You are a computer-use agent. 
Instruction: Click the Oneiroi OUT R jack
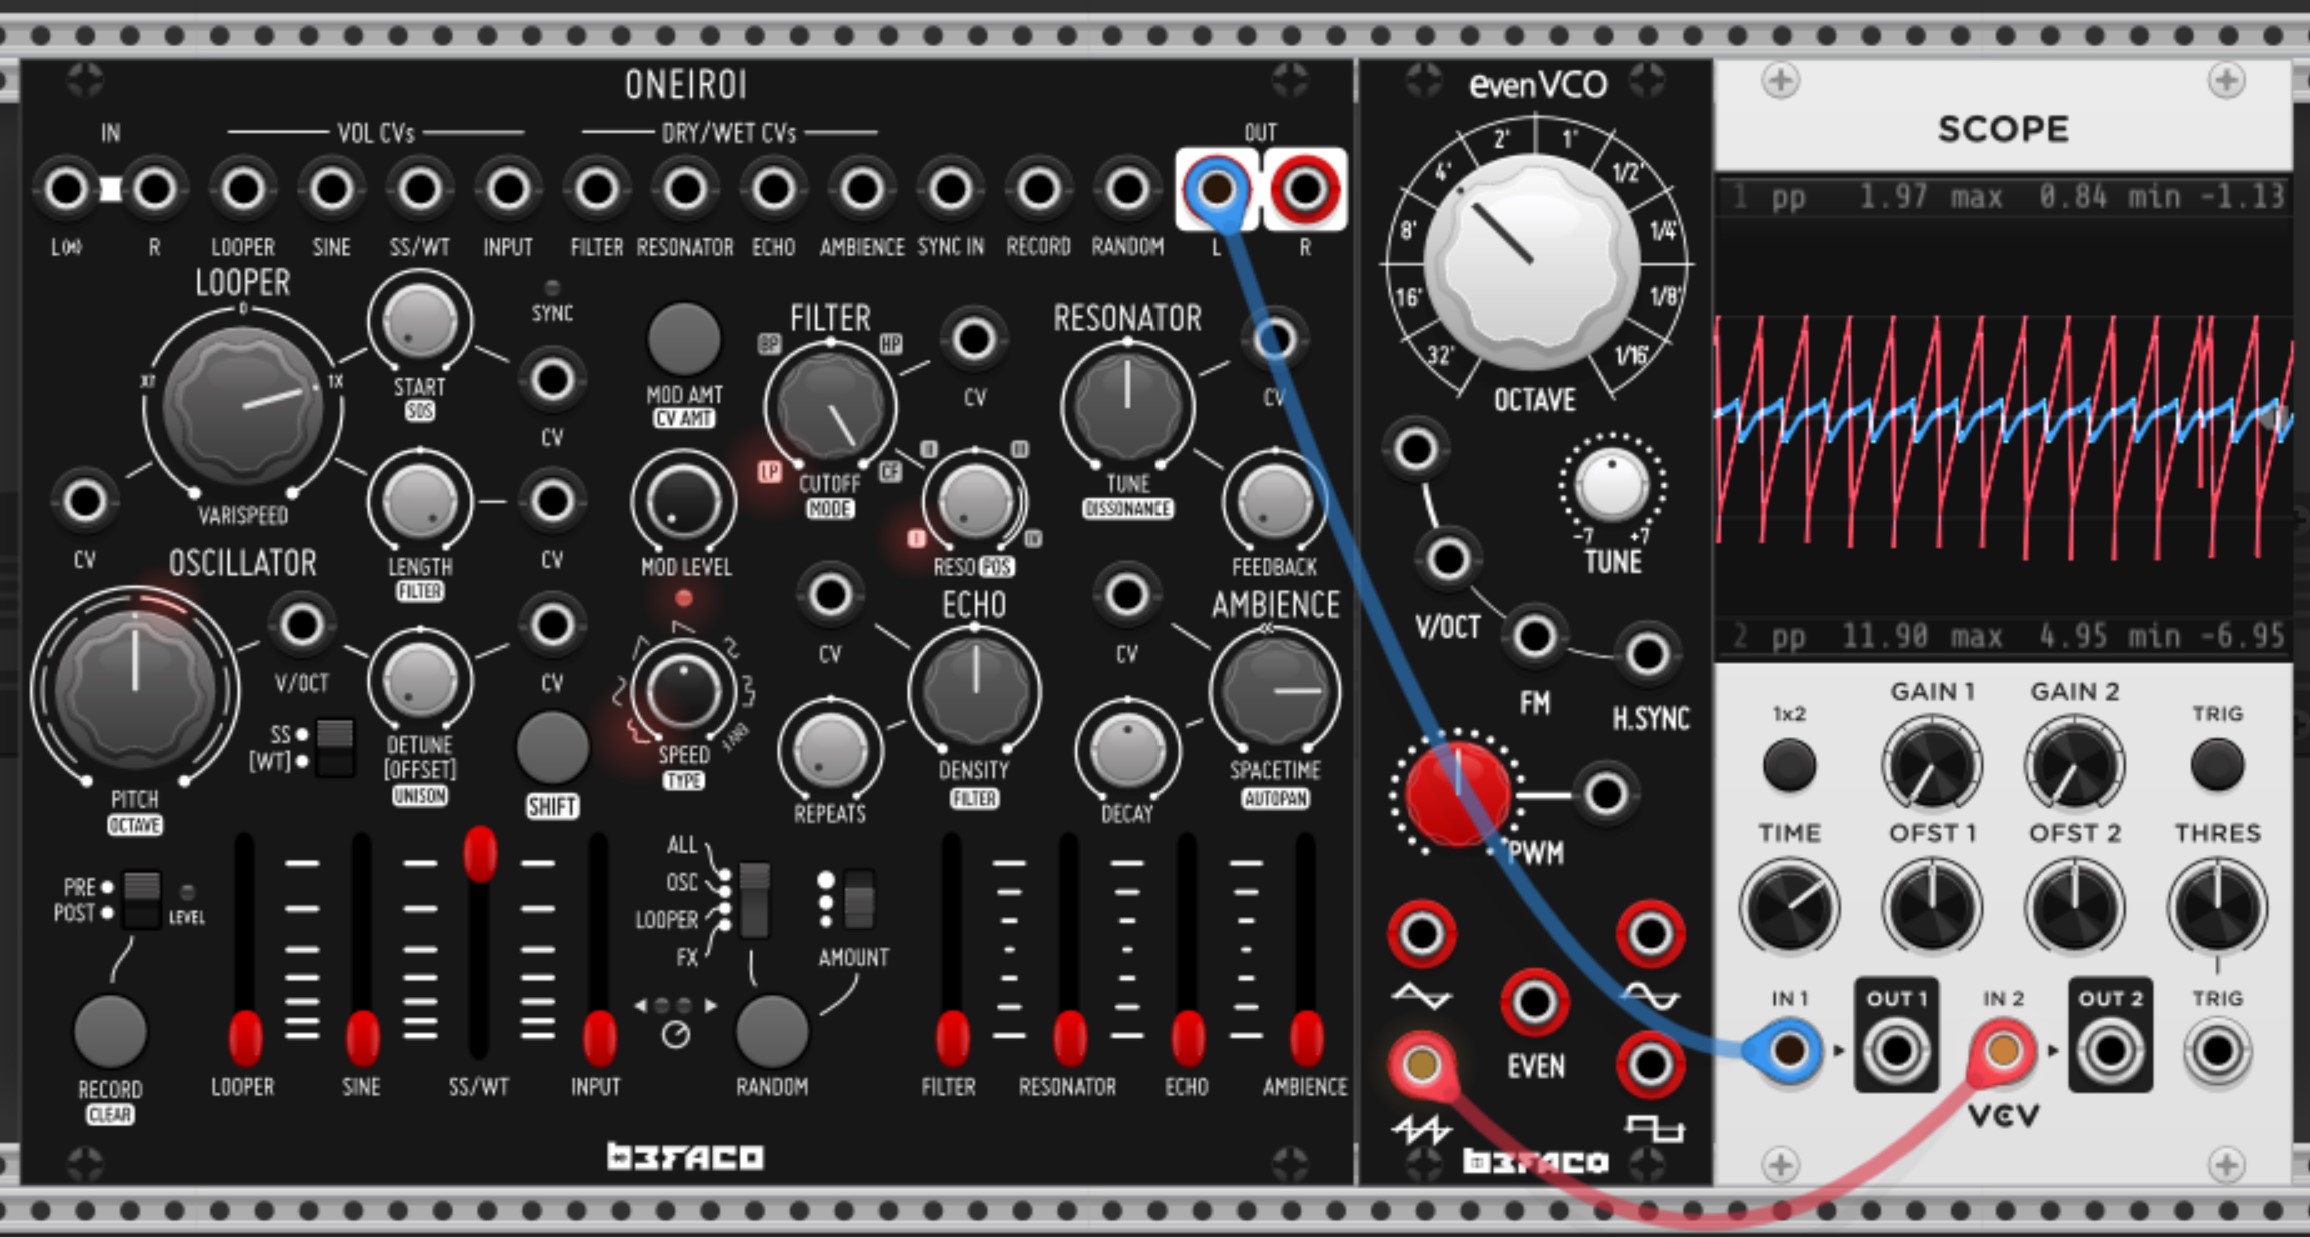[1304, 189]
